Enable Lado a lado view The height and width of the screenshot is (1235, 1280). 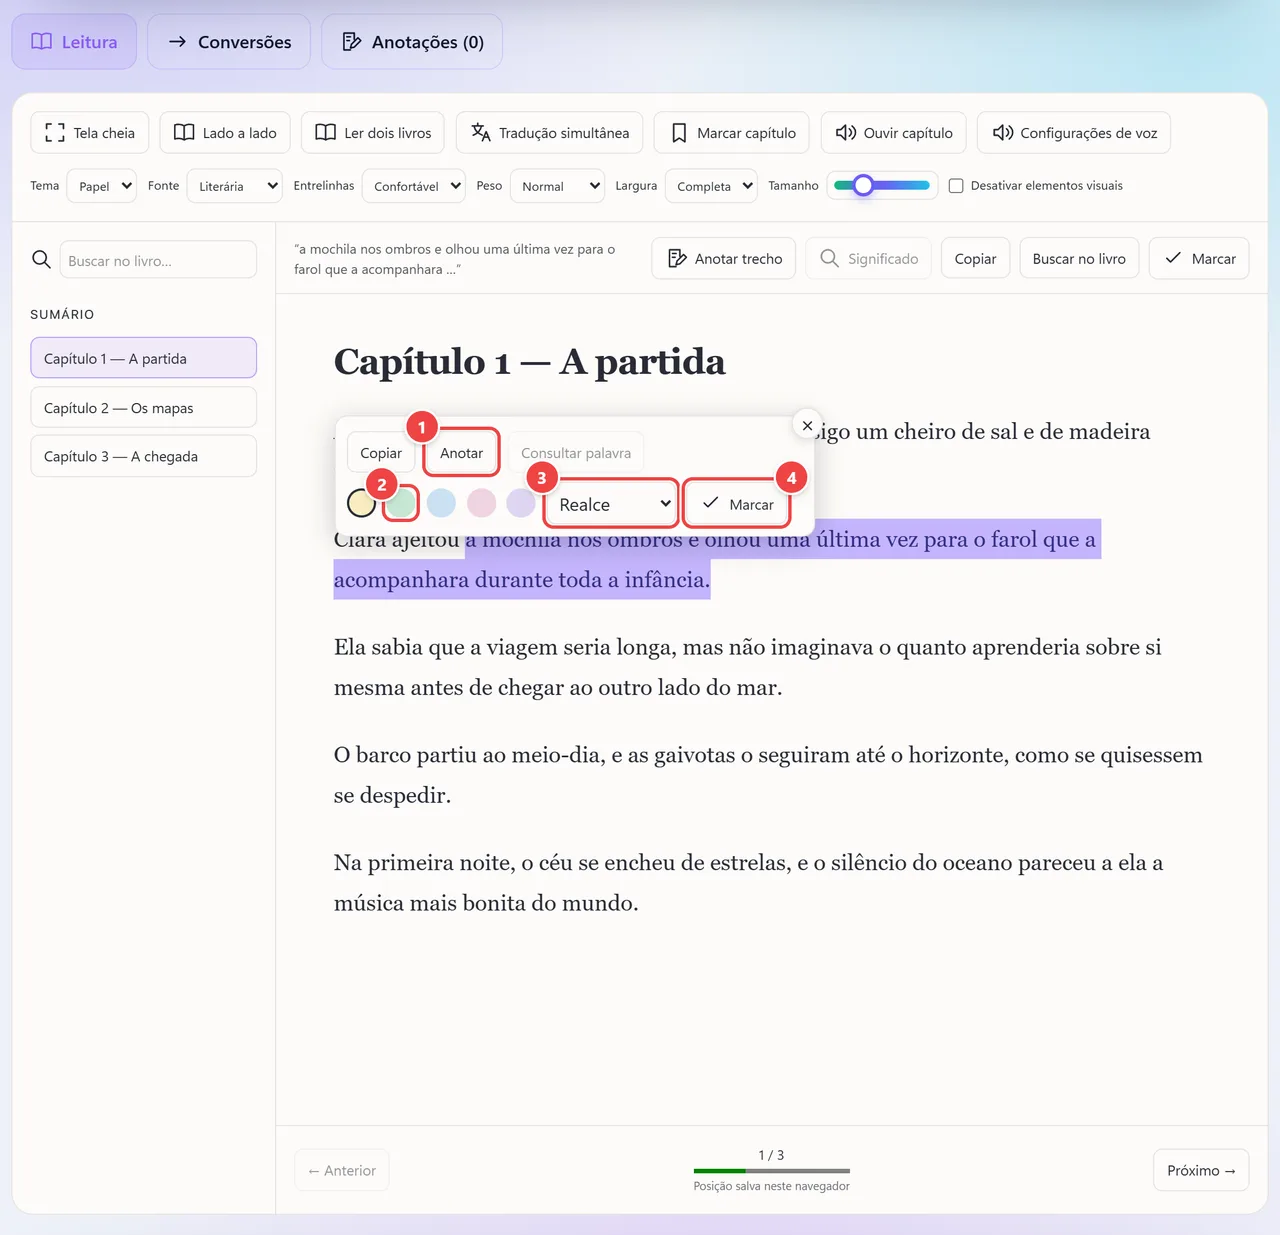[225, 133]
